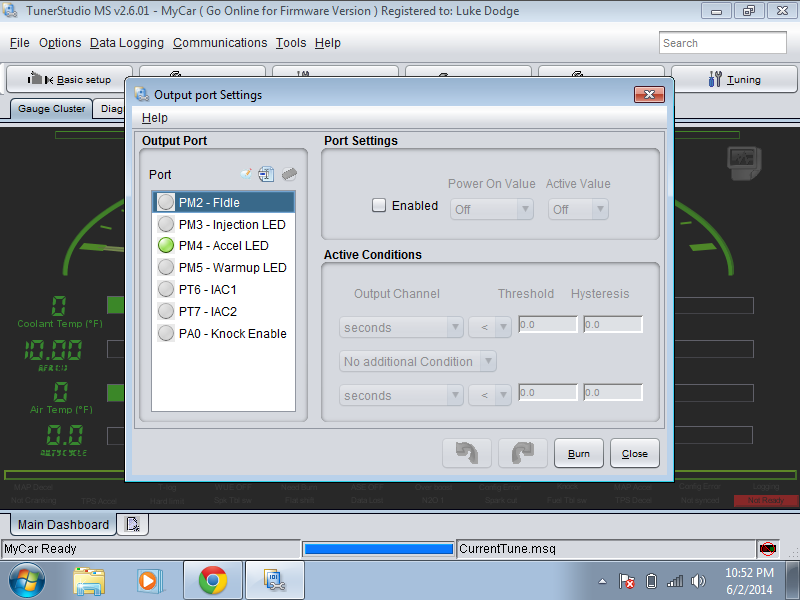Click the first Threshold input field
This screenshot has width=800, height=600.
click(x=548, y=324)
